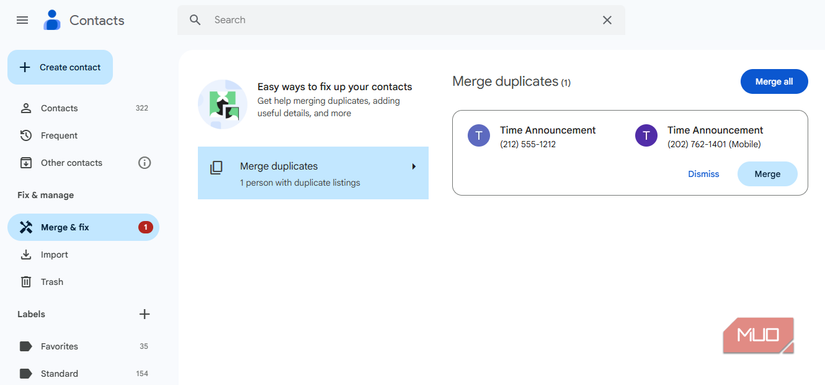This screenshot has width=825, height=385.
Task: Click the Other contacts info icon
Action: pyautogui.click(x=145, y=163)
